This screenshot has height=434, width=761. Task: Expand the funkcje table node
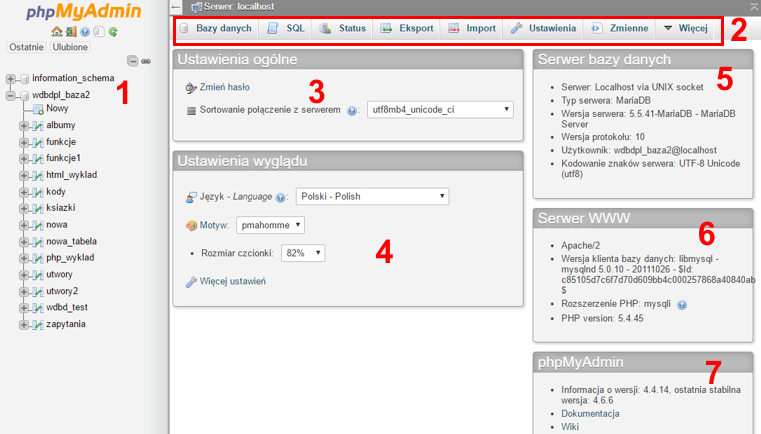(x=23, y=143)
